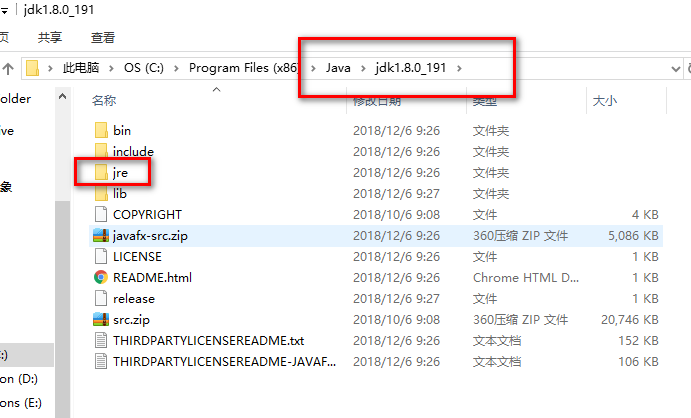Click the src.zip archive icon

point(101,319)
